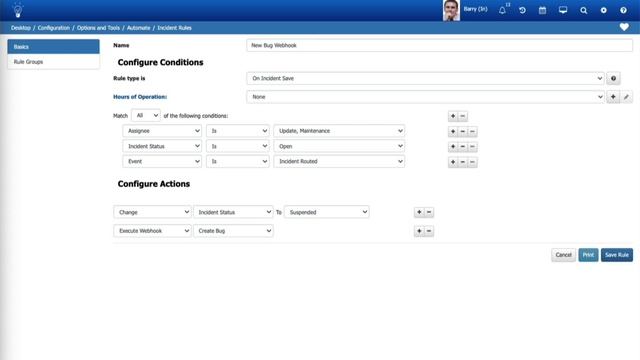
Task: Click the lightbulb logo icon
Action: [18, 10]
